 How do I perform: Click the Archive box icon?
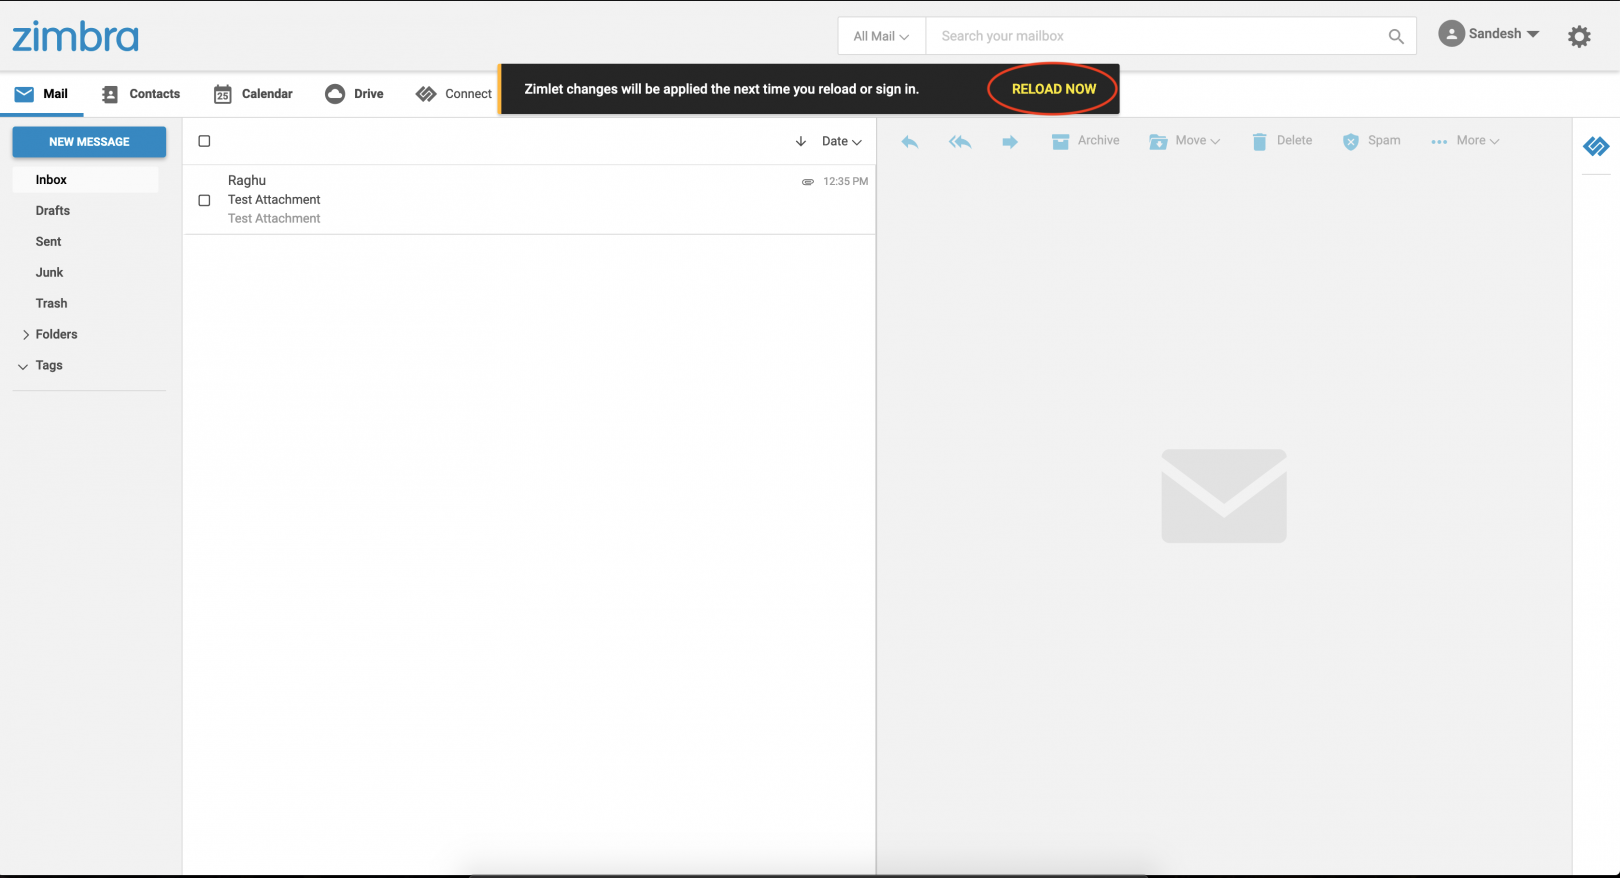[x=1061, y=142]
